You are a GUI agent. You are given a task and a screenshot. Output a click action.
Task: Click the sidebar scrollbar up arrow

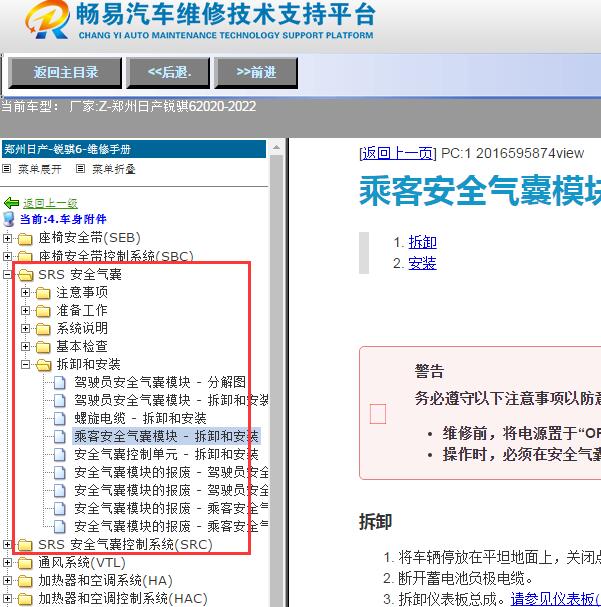point(276,147)
